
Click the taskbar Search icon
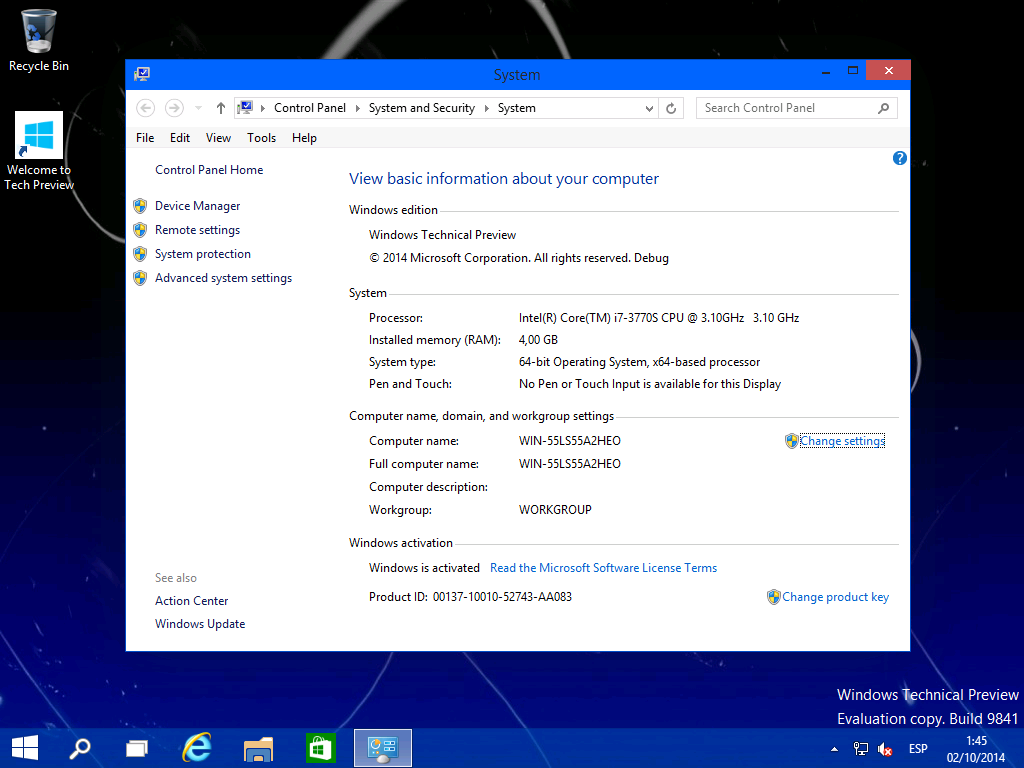click(80, 747)
